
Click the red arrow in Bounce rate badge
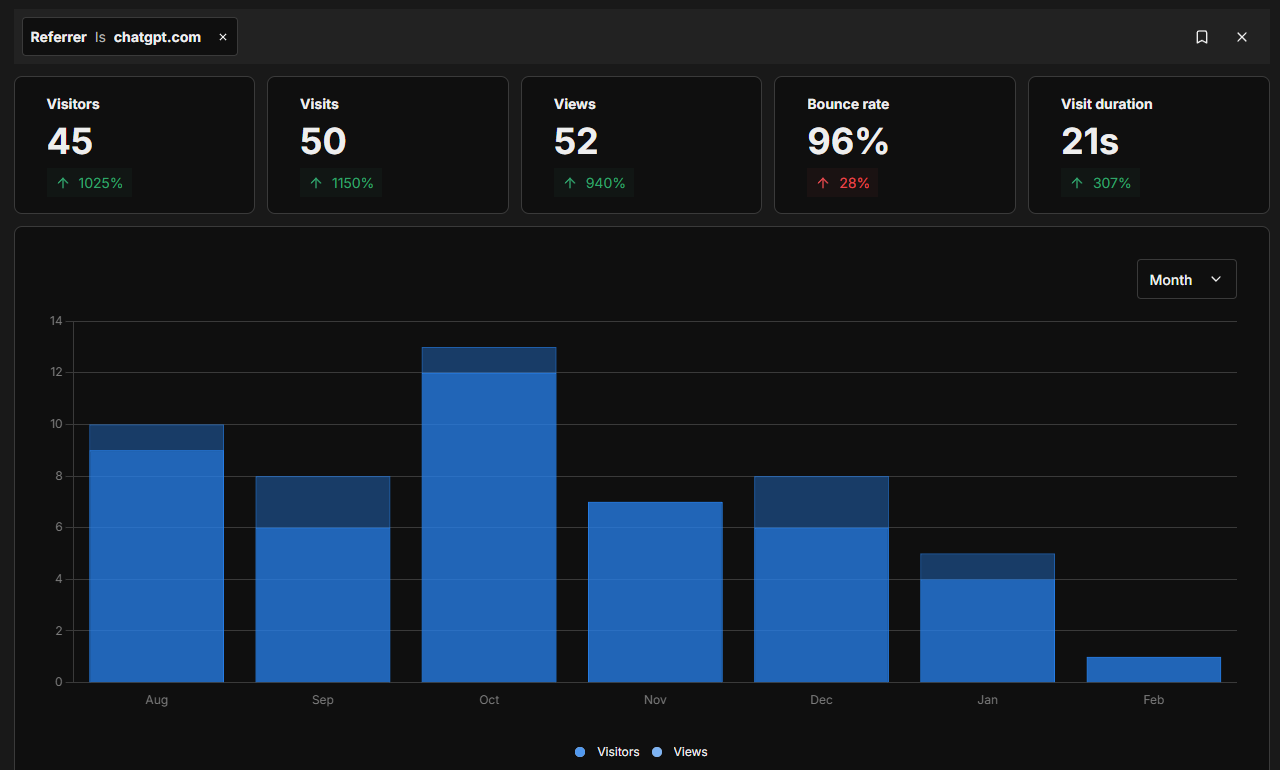[823, 183]
